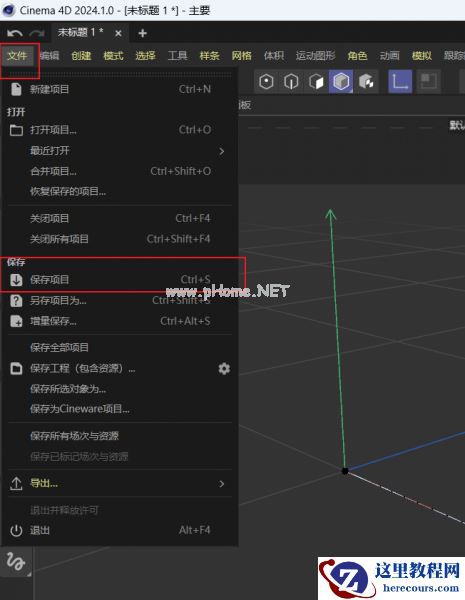
Task: Choose 保存项目 menu entry
Action: coord(119,280)
